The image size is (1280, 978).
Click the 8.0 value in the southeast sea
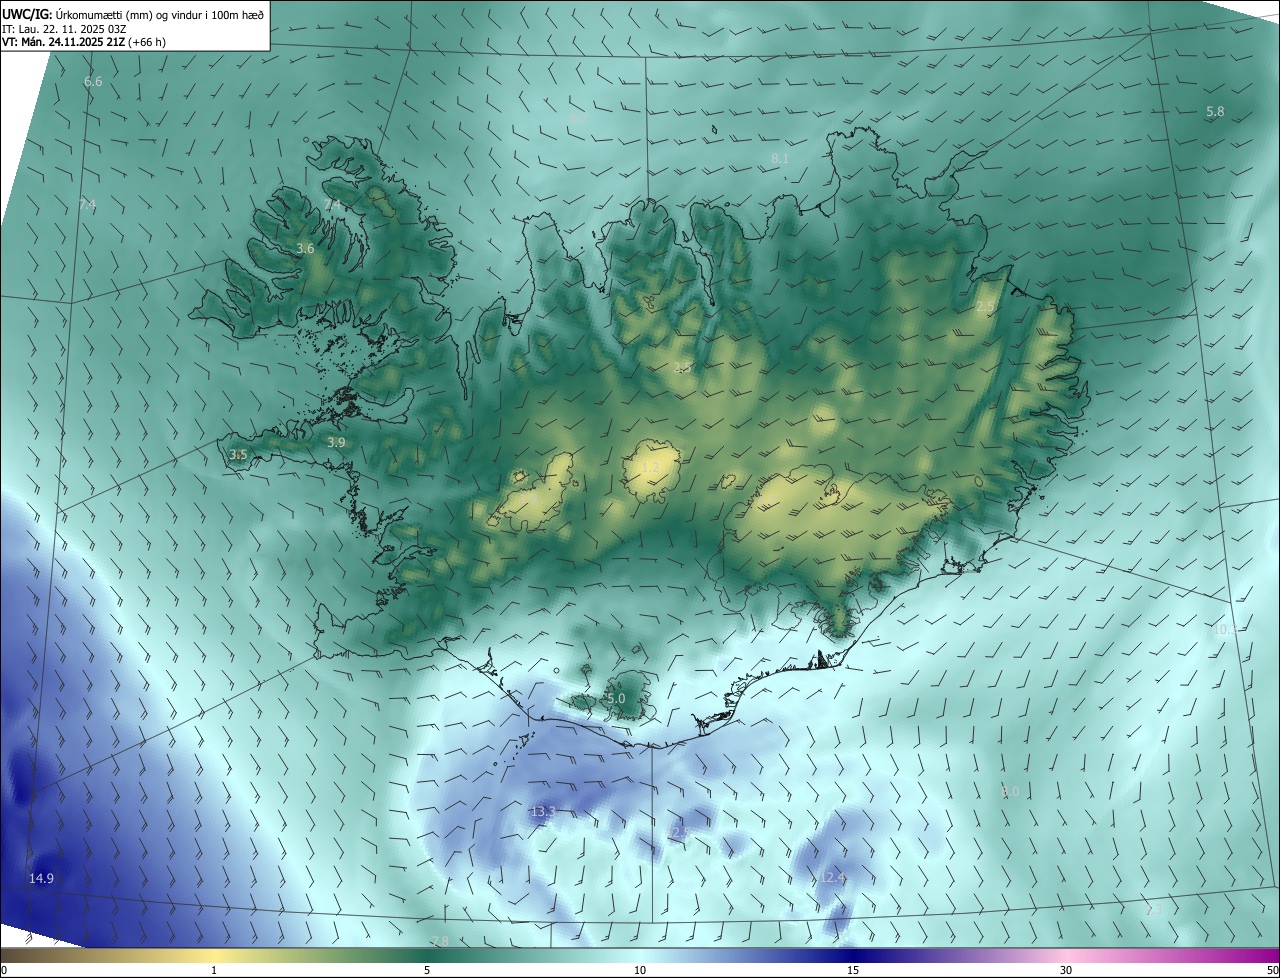(x=1010, y=791)
